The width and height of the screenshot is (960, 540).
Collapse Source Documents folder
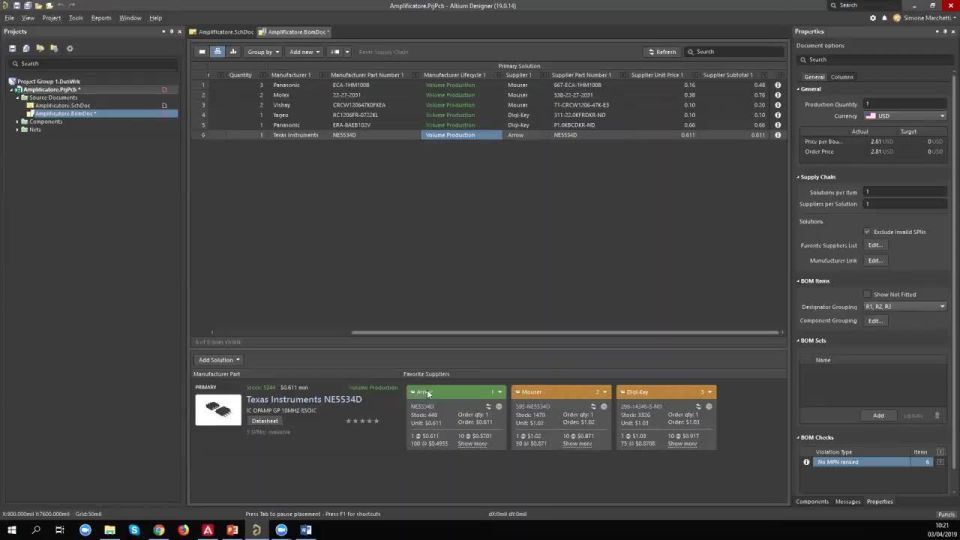click(x=17, y=98)
